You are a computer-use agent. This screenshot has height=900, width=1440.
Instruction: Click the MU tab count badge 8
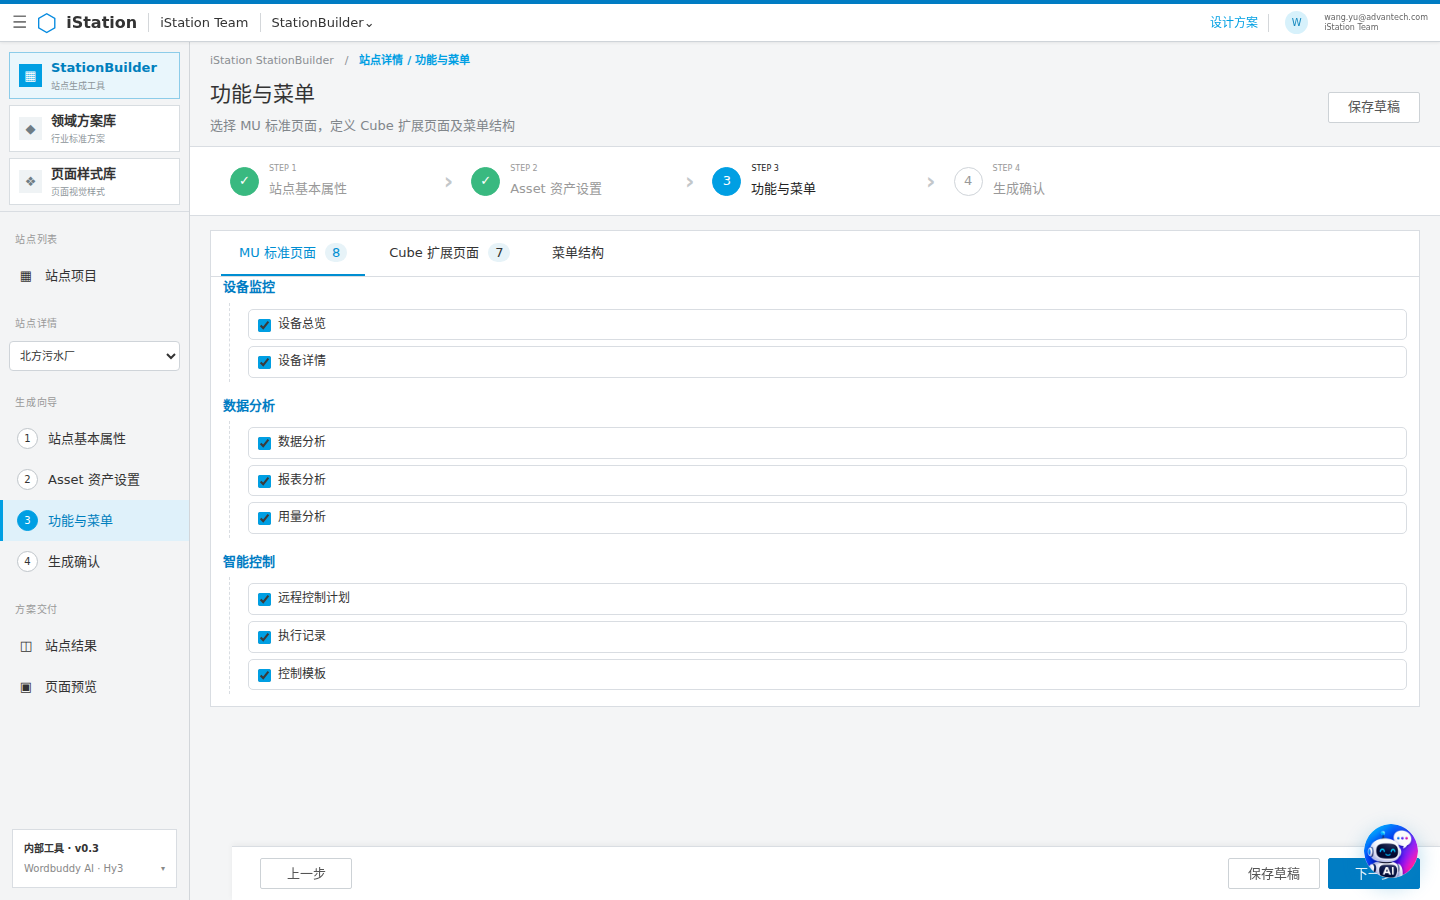(336, 253)
